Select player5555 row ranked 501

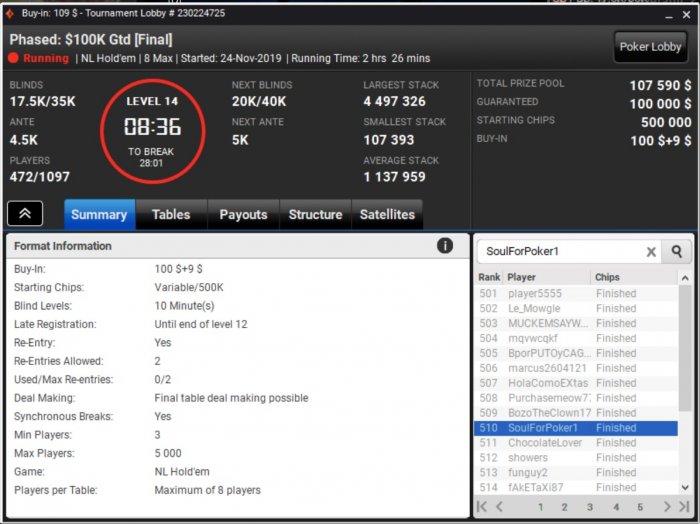coord(576,293)
